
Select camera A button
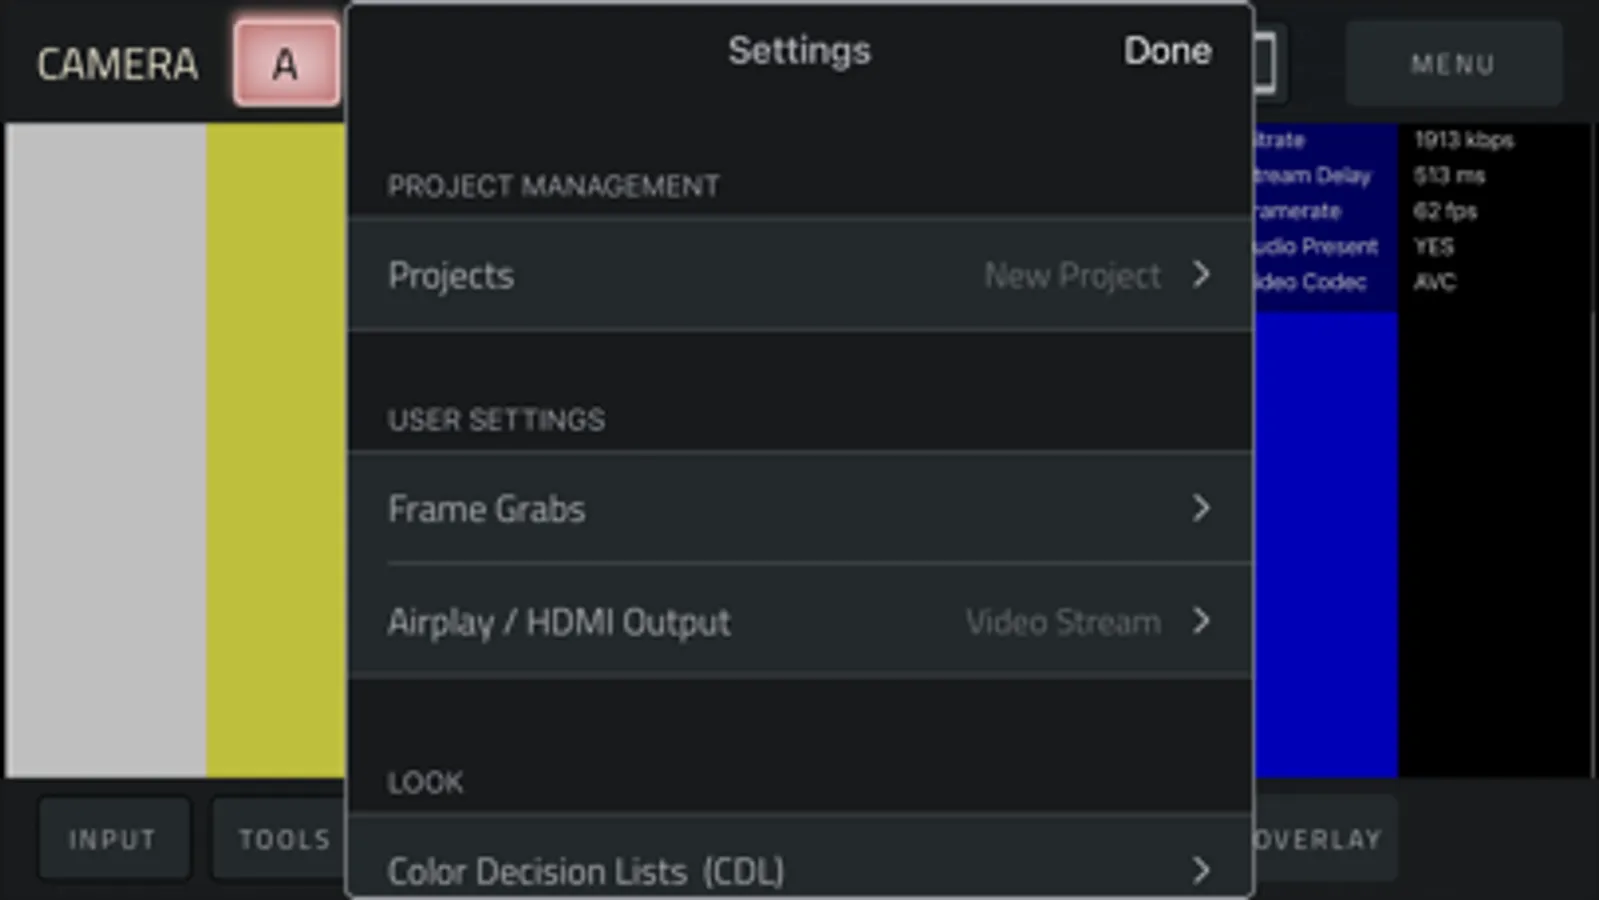(x=286, y=64)
